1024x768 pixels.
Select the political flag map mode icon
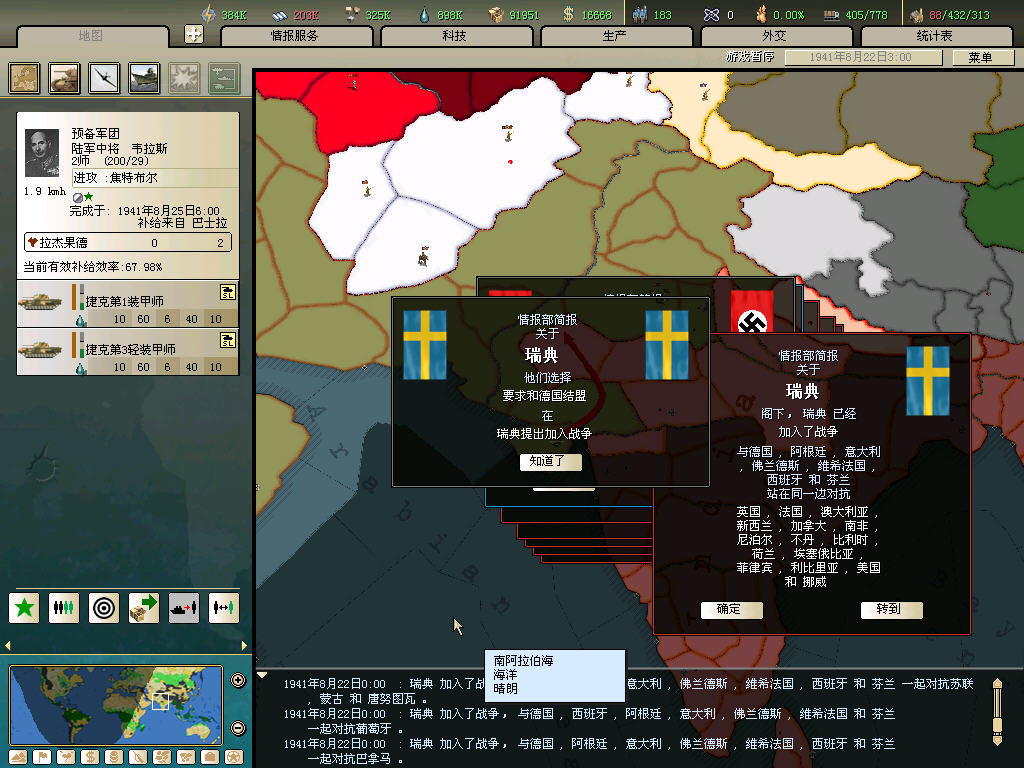(42, 758)
